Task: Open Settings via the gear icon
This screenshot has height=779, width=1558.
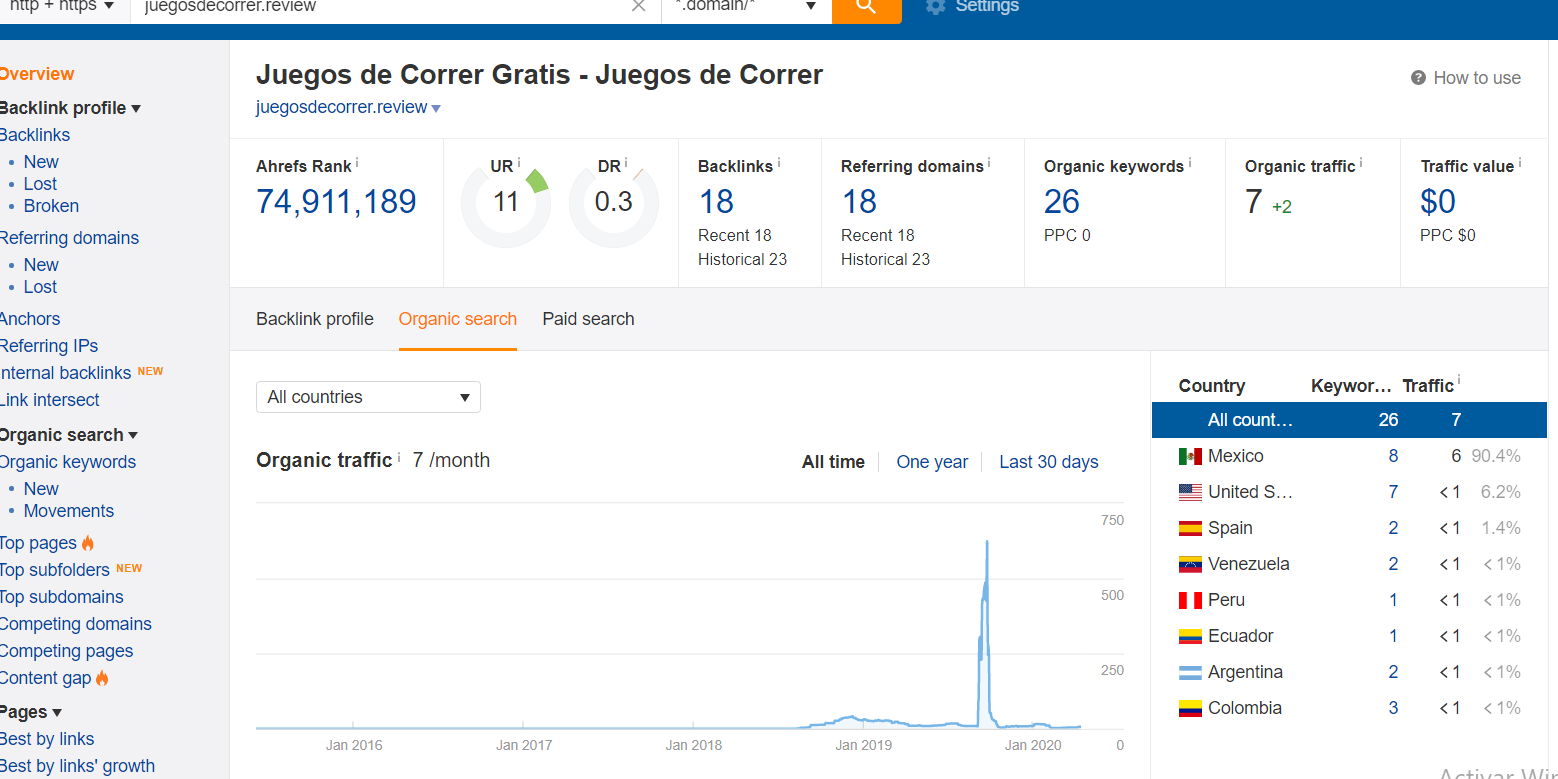Action: (935, 6)
